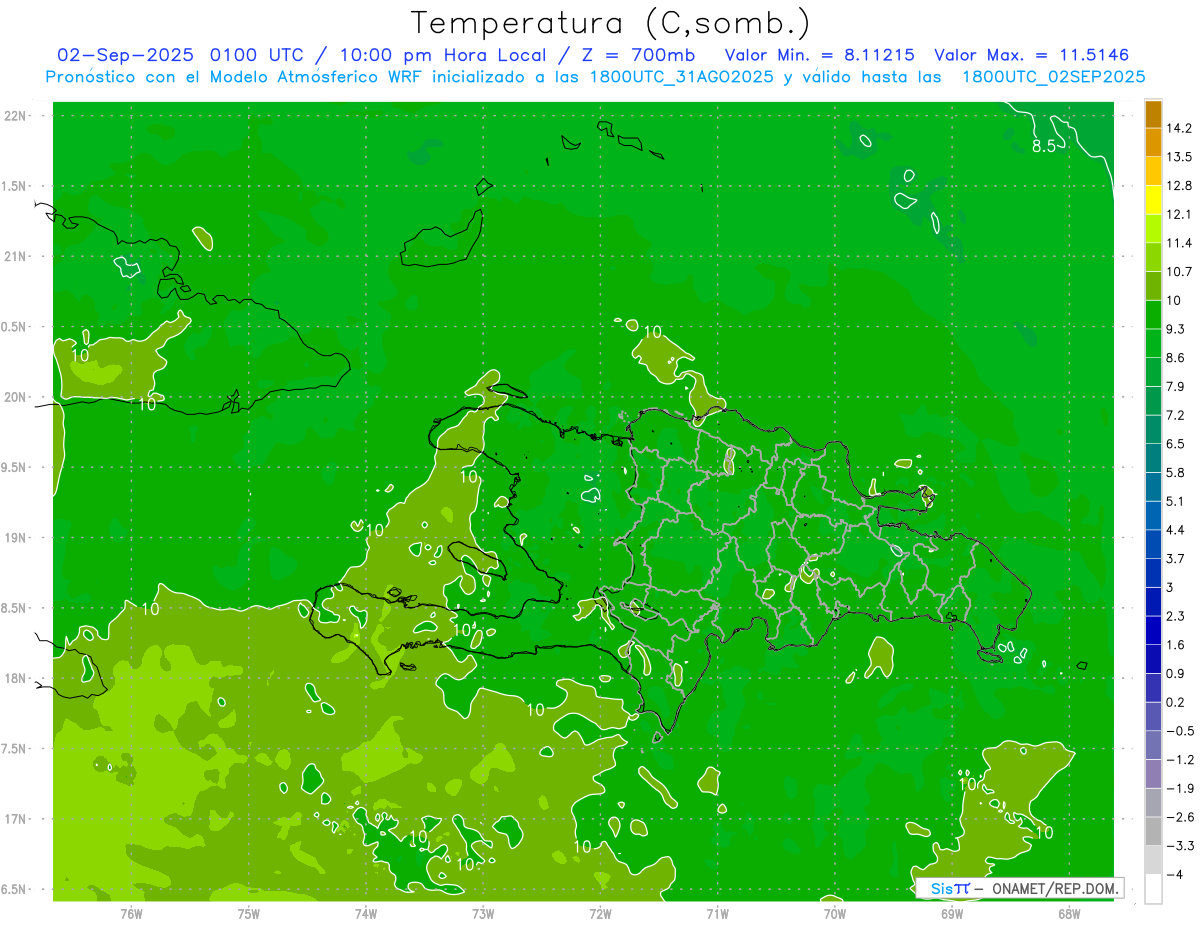Click the legend value '12.8'
Image resolution: width=1200 pixels, height=927 pixels.
pos(1179,185)
